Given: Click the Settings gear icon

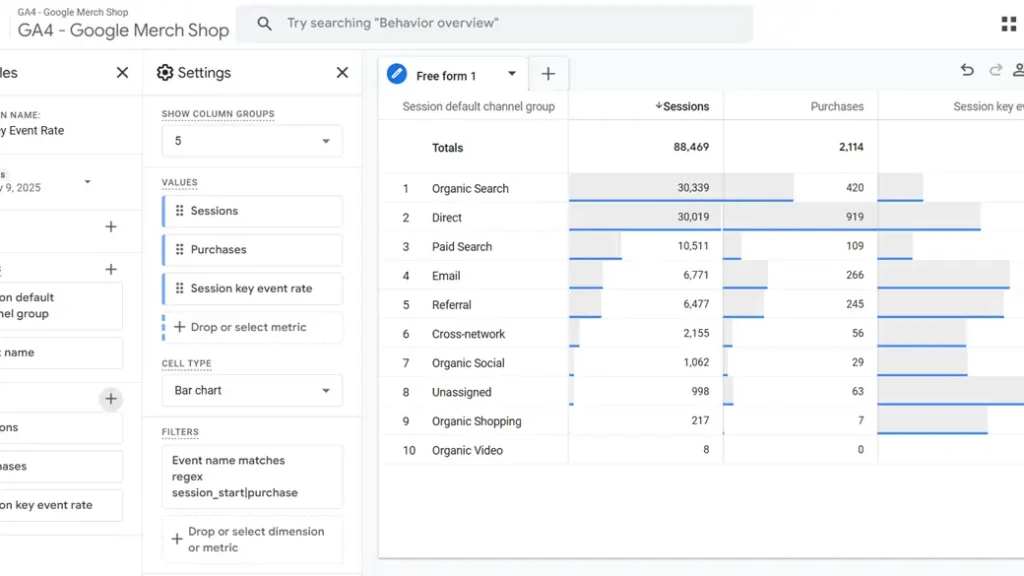Looking at the screenshot, I should click(165, 73).
